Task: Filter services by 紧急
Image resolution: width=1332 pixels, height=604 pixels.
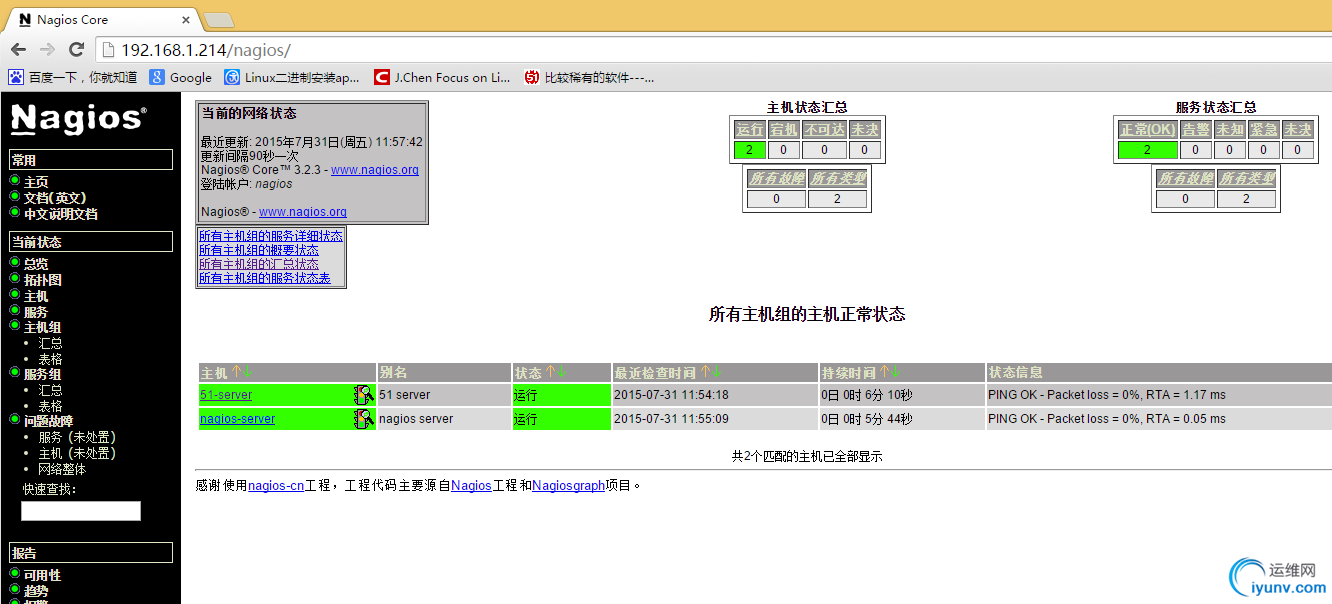Action: click(1264, 129)
